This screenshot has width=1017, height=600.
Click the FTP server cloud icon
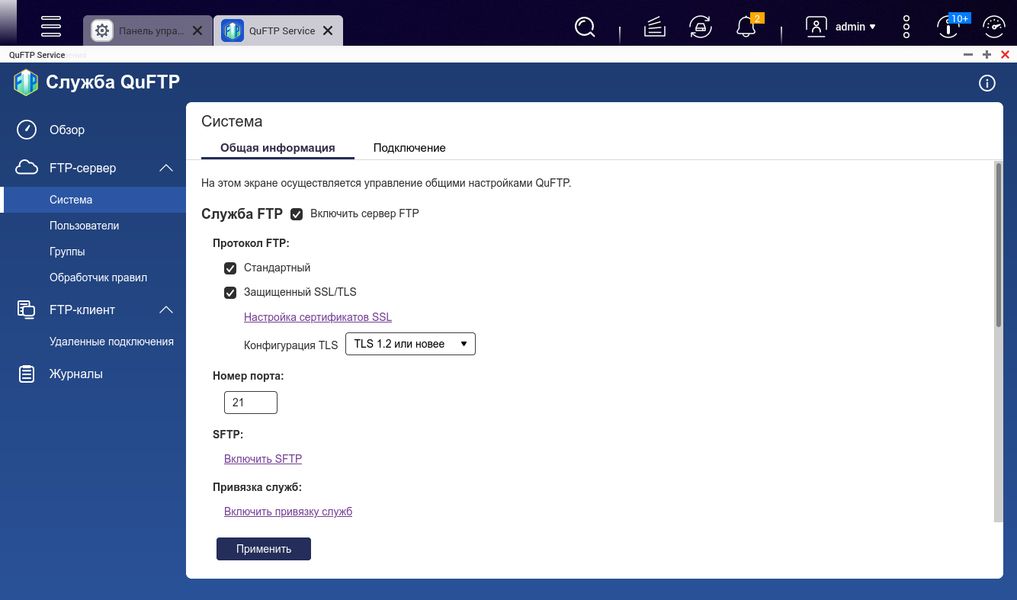coord(27,167)
